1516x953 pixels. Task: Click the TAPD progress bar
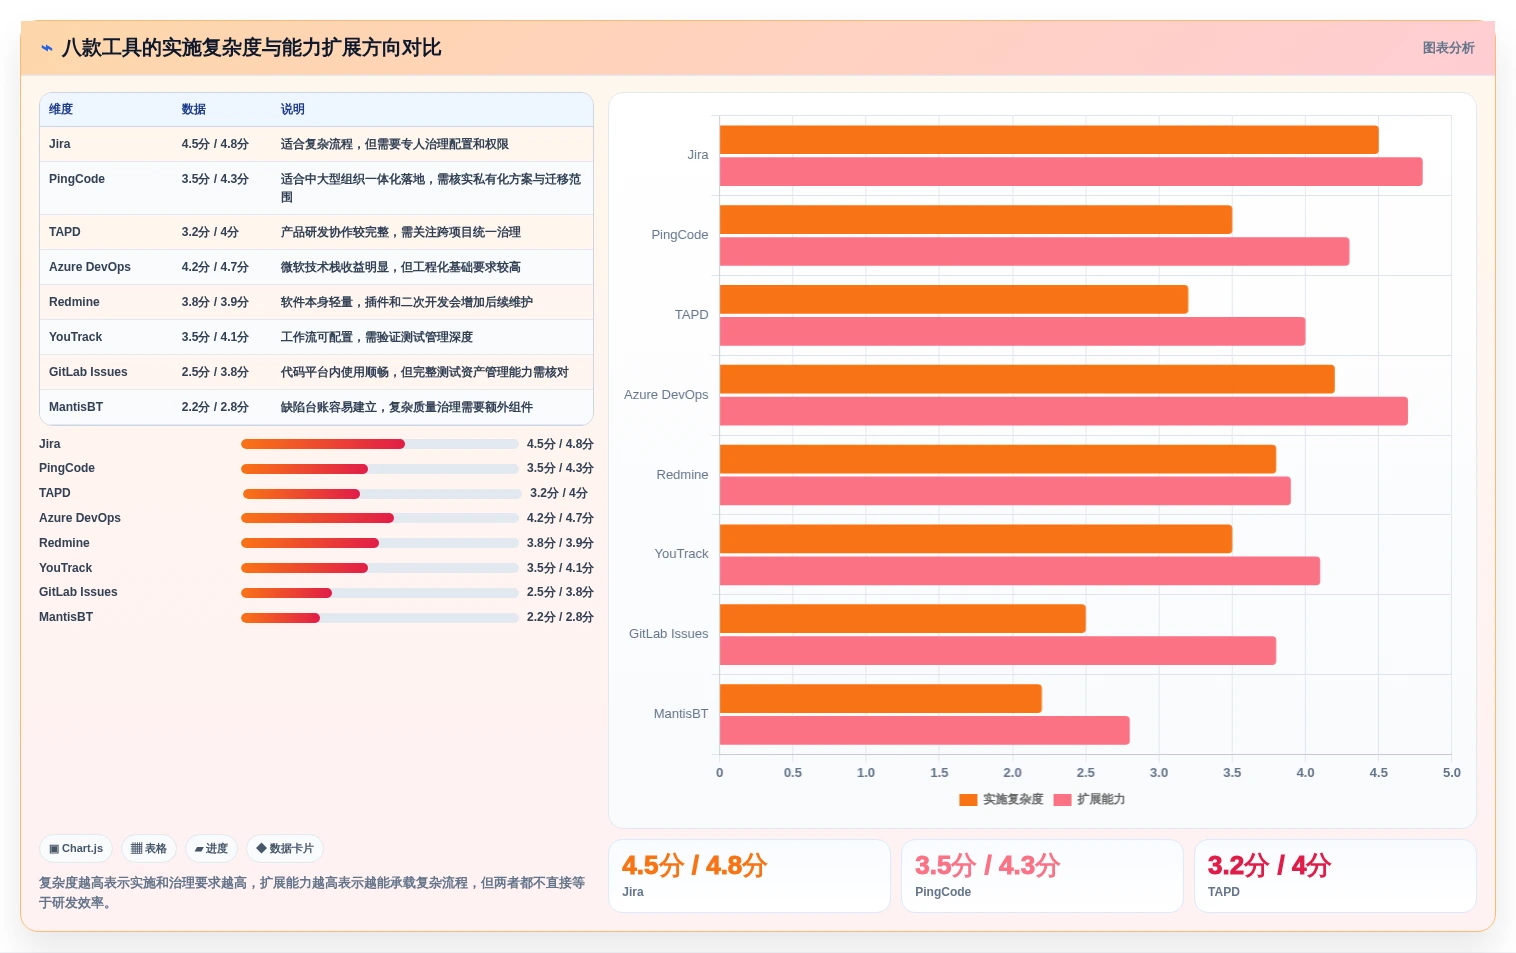coord(381,494)
